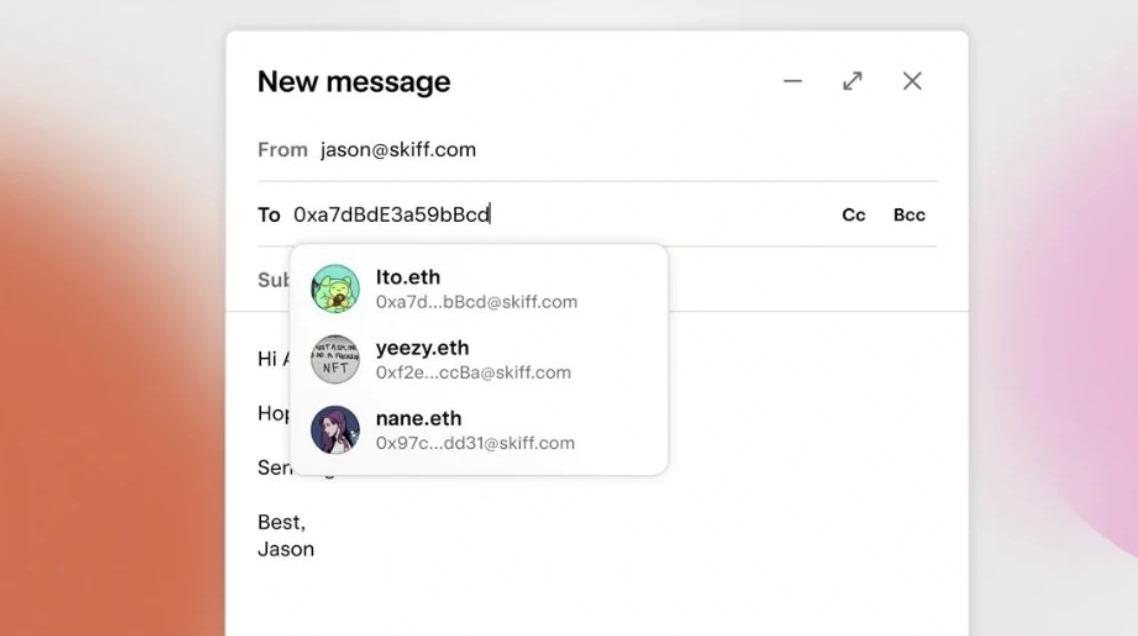Focus the Subject field
Image resolution: width=1138 pixels, height=636 pixels.
tap(272, 279)
